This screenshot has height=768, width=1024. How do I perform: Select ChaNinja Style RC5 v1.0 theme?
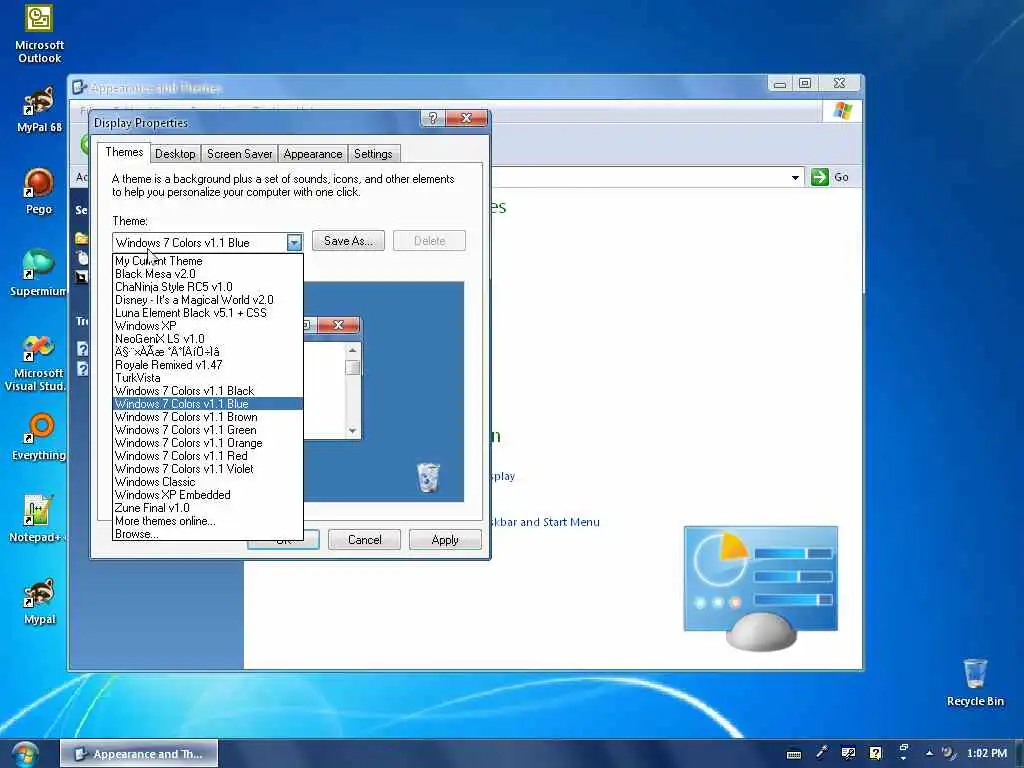[x=208, y=287]
